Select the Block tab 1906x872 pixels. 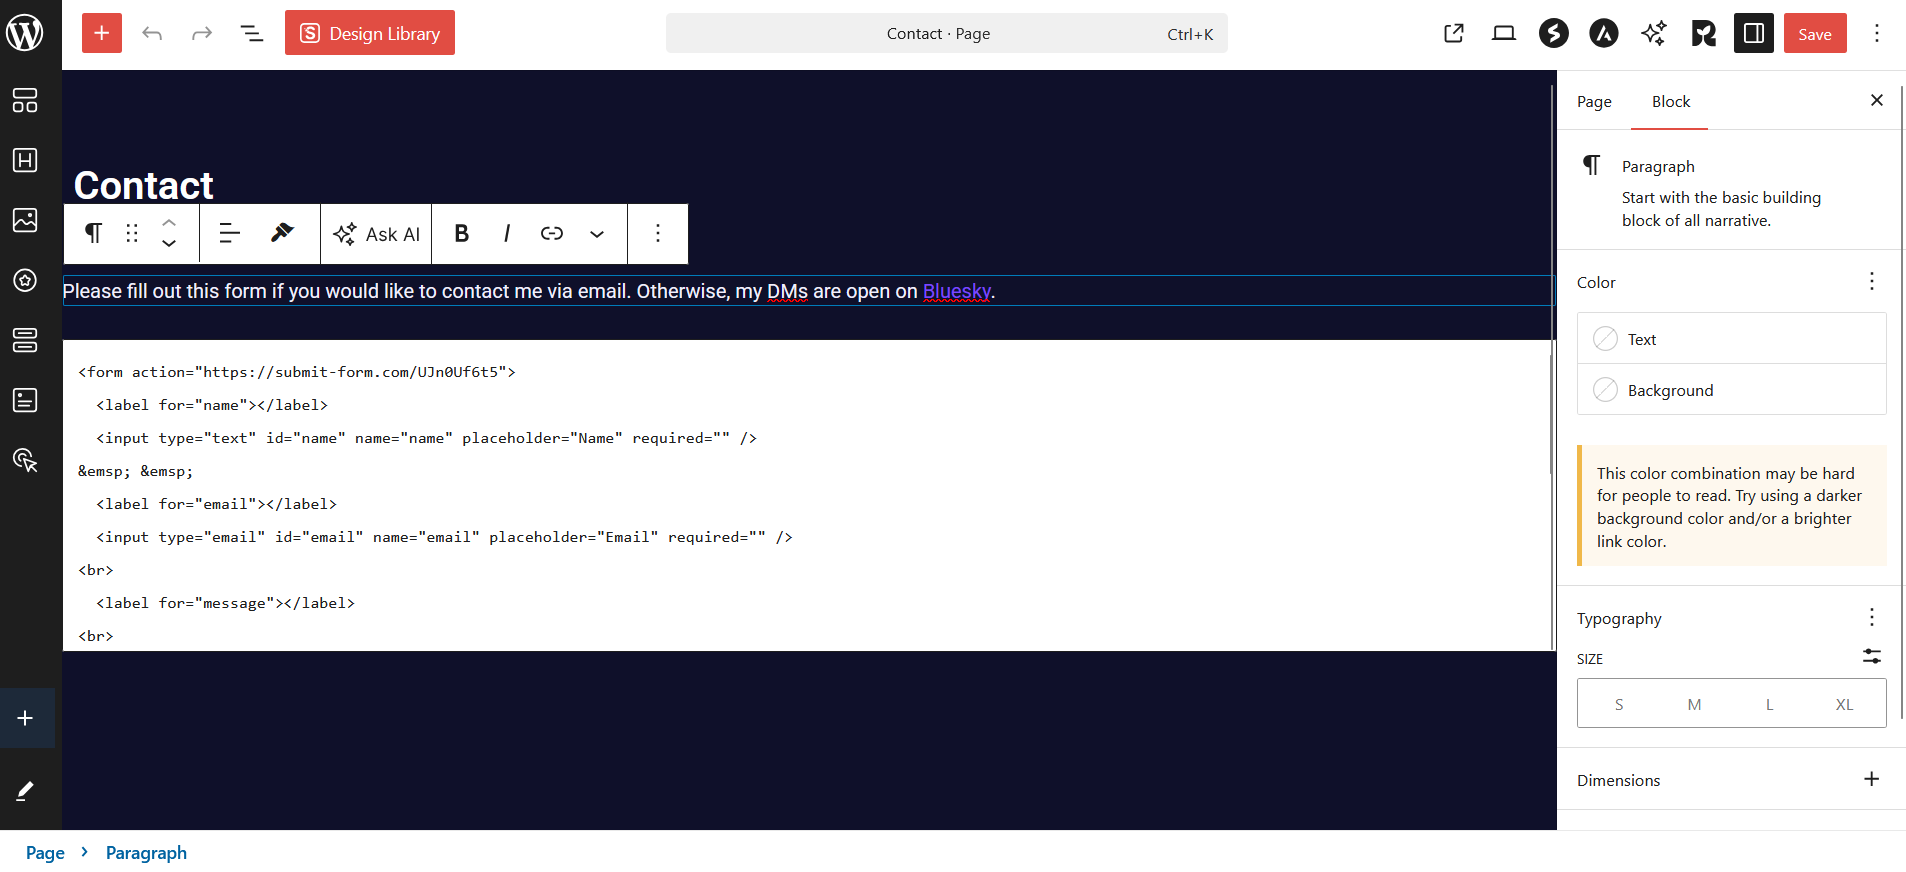(x=1670, y=102)
